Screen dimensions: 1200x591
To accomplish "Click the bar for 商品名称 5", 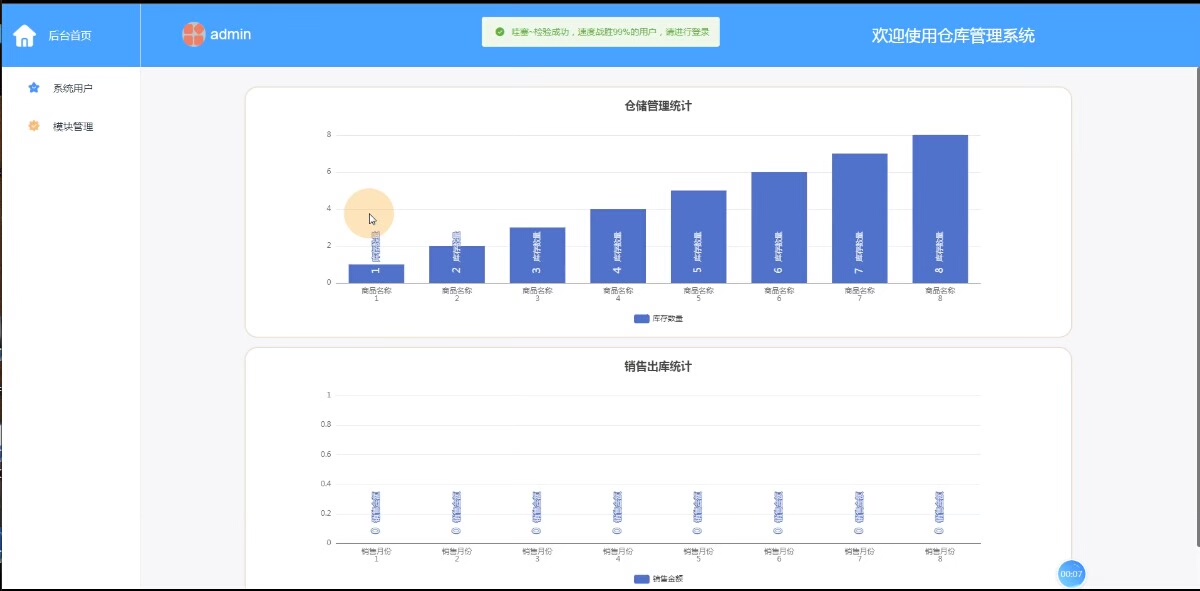I will (x=698, y=236).
